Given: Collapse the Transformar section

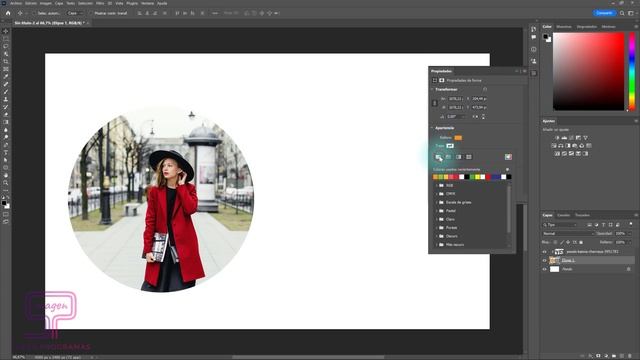Looking at the screenshot, I should 432,89.
